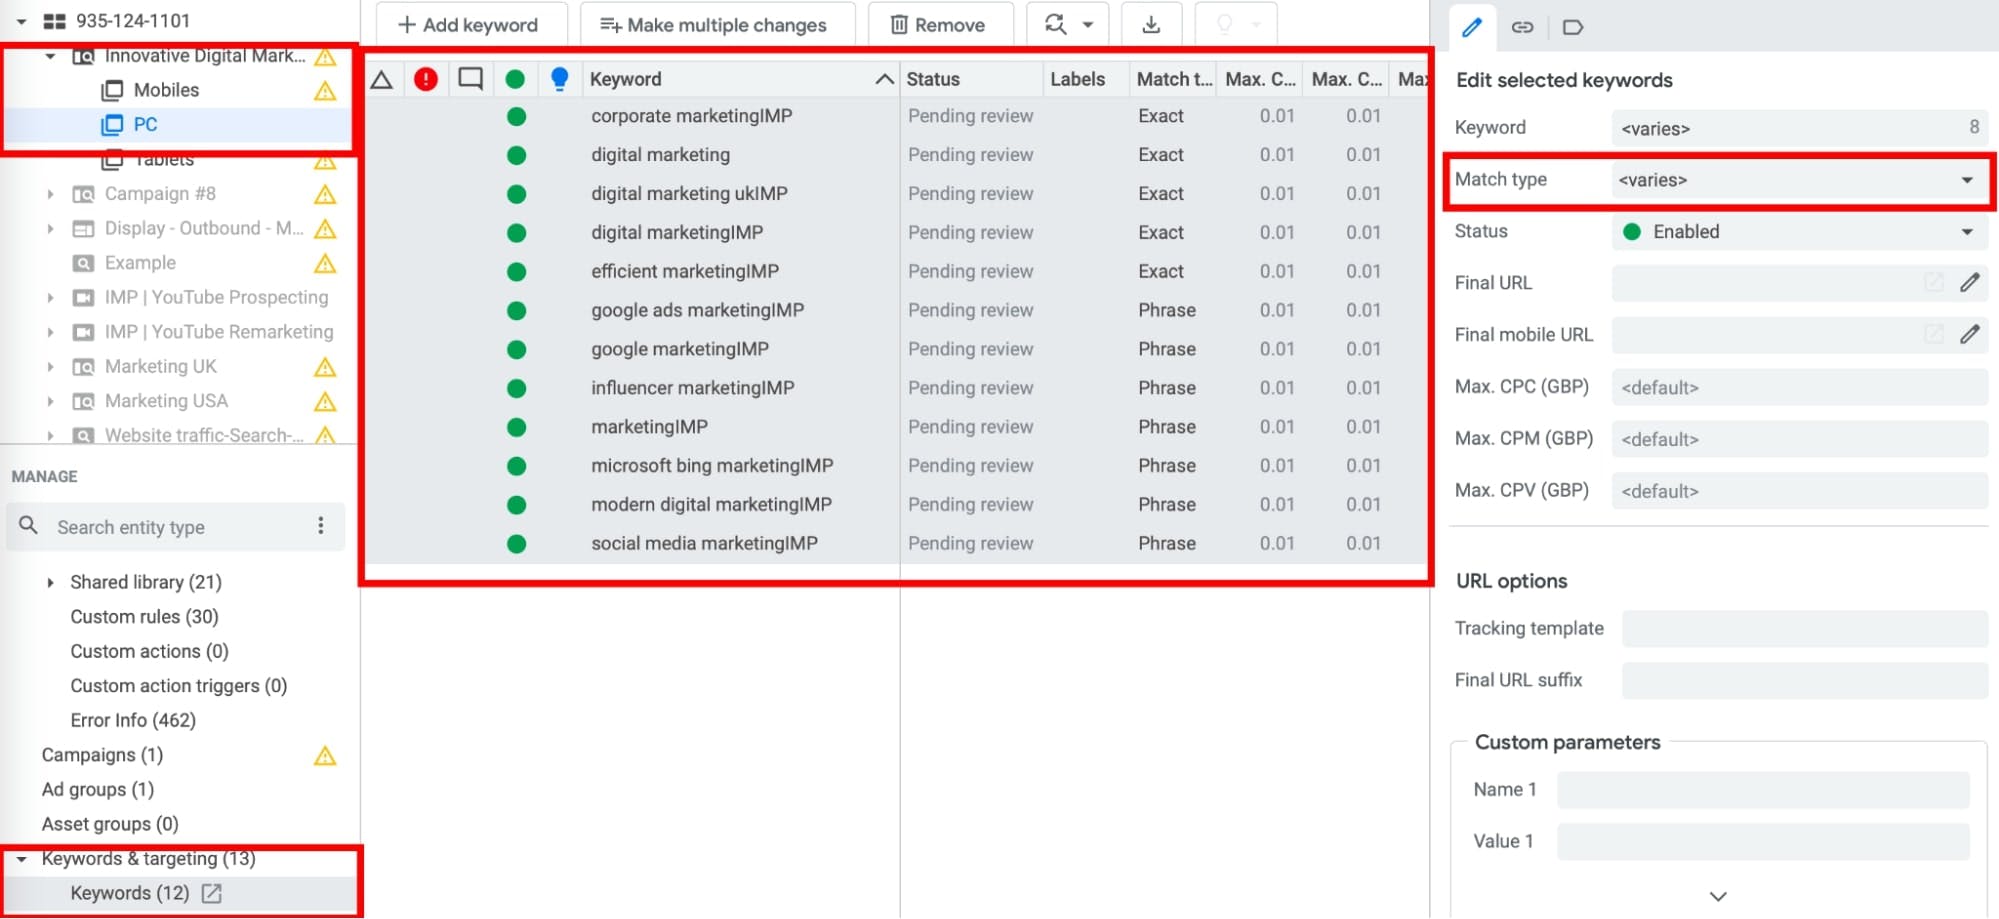Click the Add keyword button
1999x919 pixels.
(471, 24)
